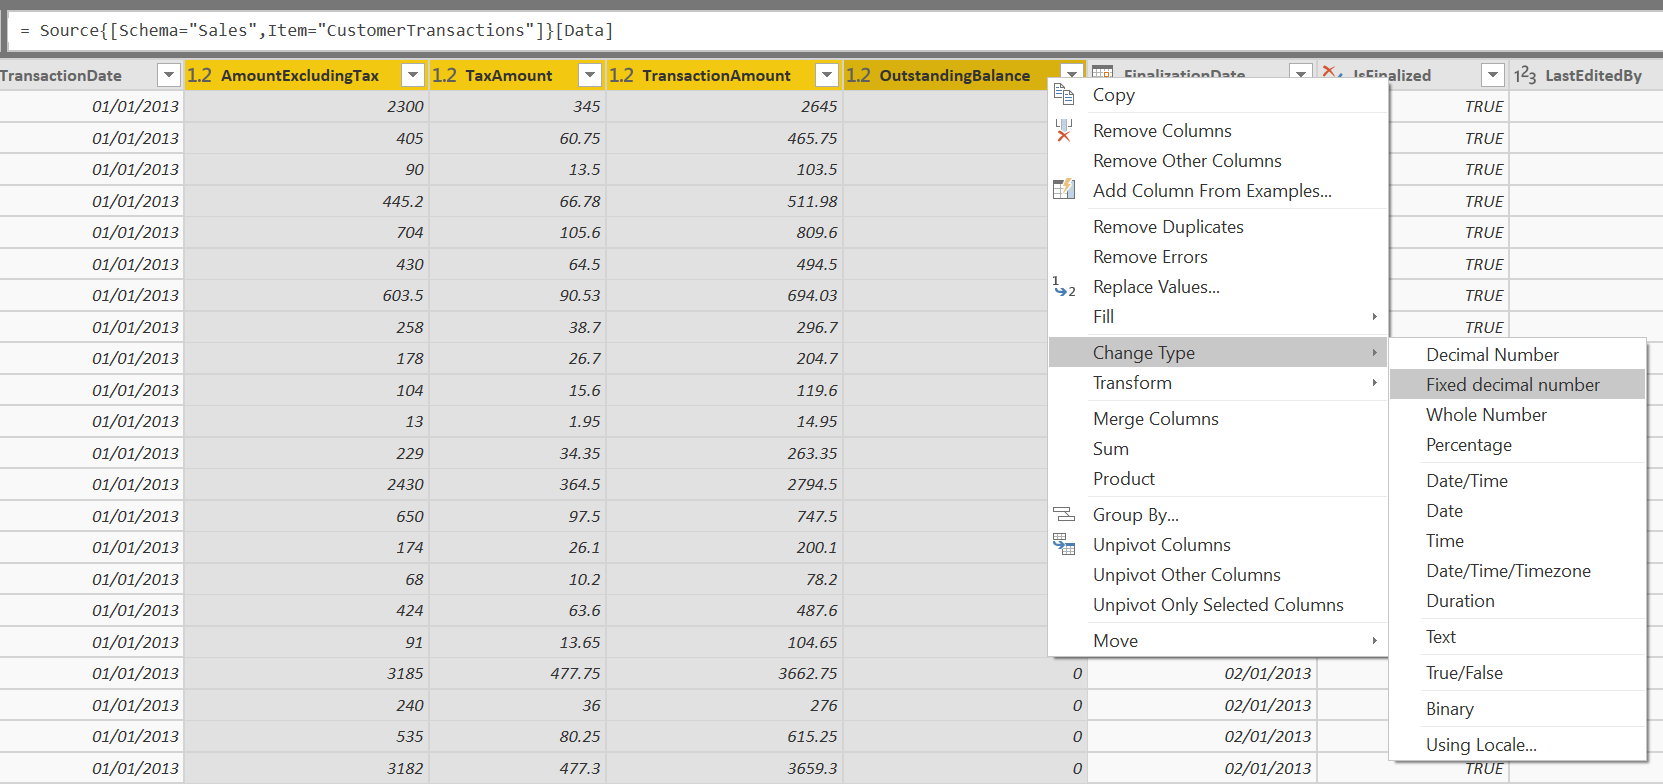Click the Add Column From Examples icon
This screenshot has height=784, width=1663.
tap(1064, 189)
